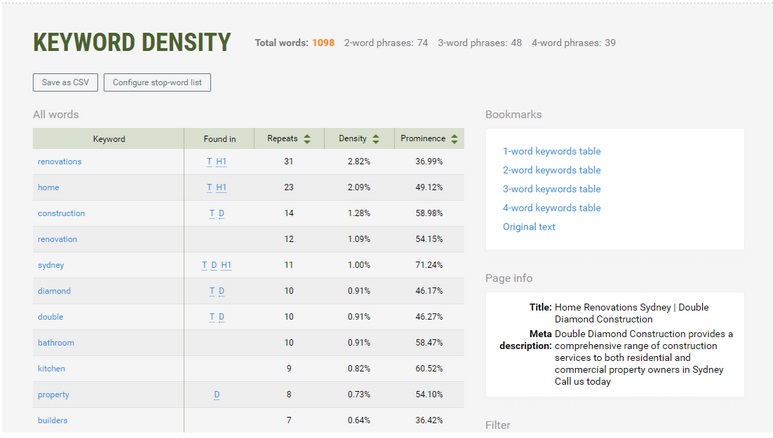Click the page Title text in Page info

click(x=632, y=313)
